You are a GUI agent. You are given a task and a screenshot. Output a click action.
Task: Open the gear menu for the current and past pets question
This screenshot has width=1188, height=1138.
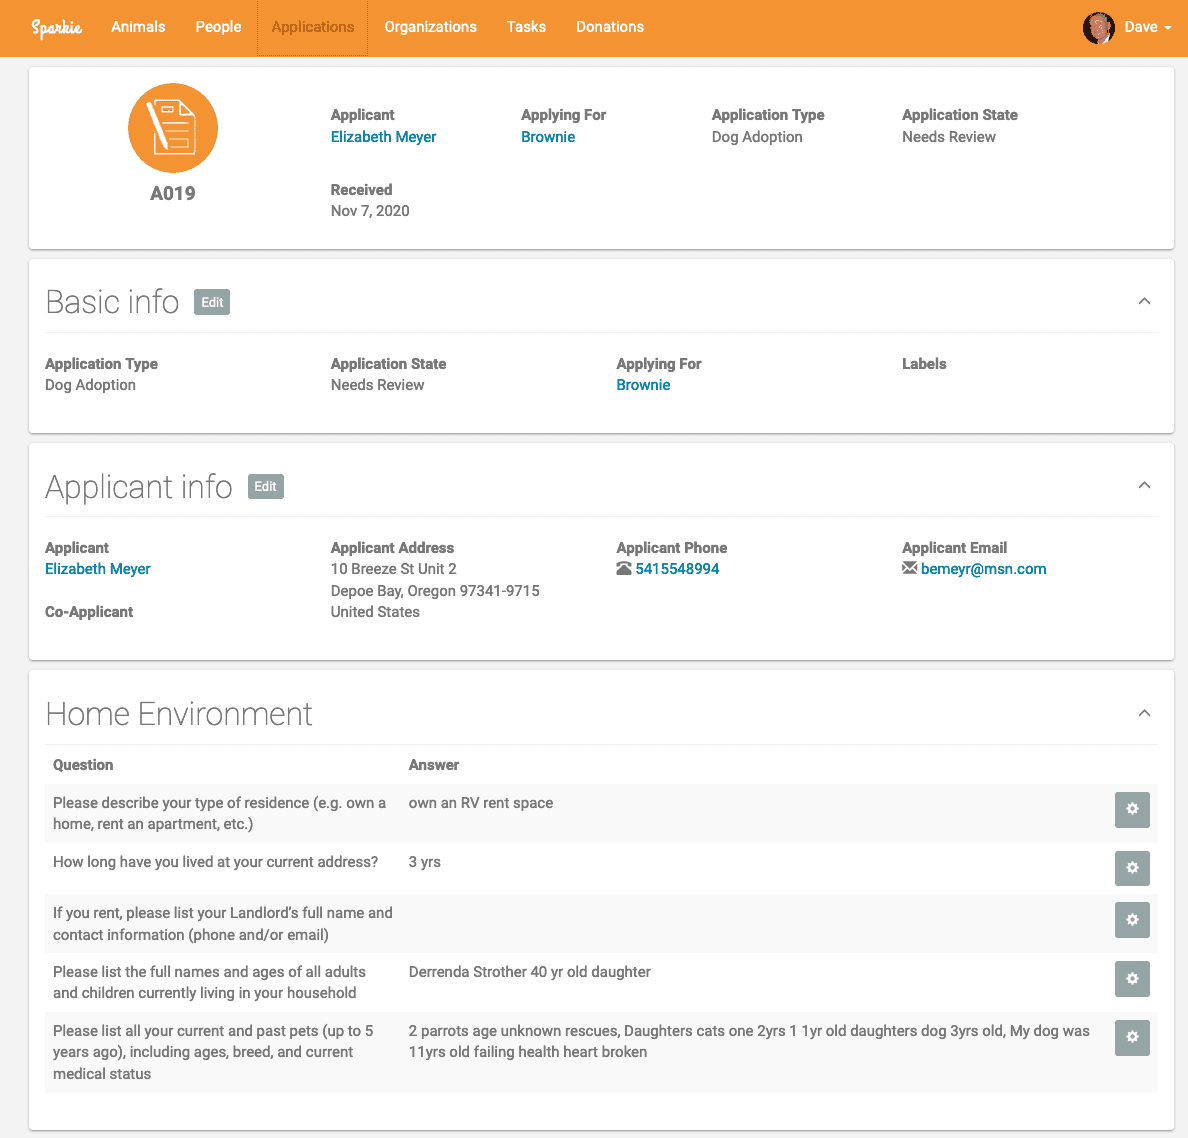coord(1132,1038)
